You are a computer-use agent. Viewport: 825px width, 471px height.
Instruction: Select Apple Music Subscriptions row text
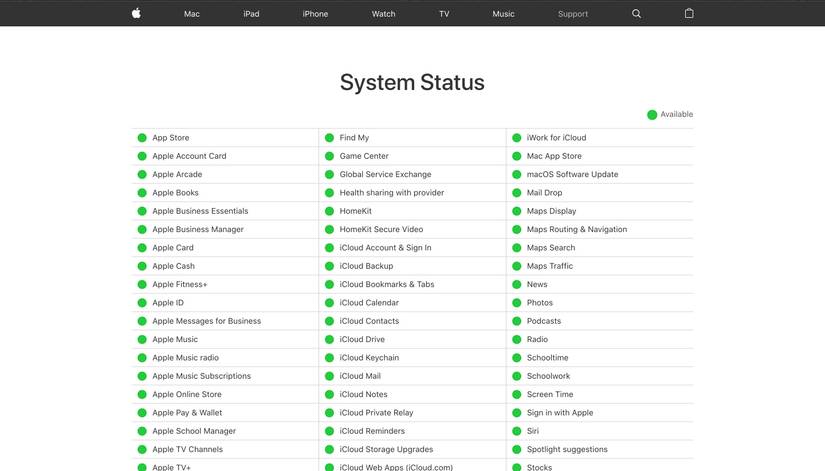202,376
